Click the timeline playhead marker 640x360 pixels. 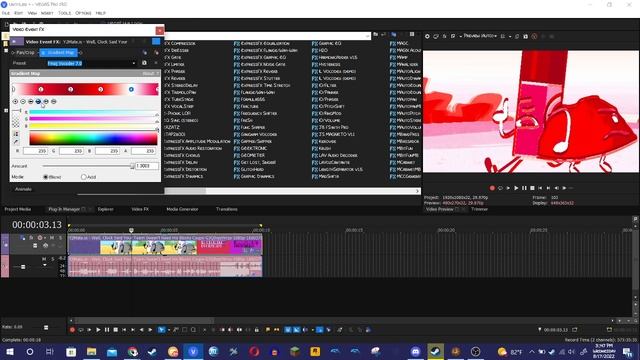[131, 230]
